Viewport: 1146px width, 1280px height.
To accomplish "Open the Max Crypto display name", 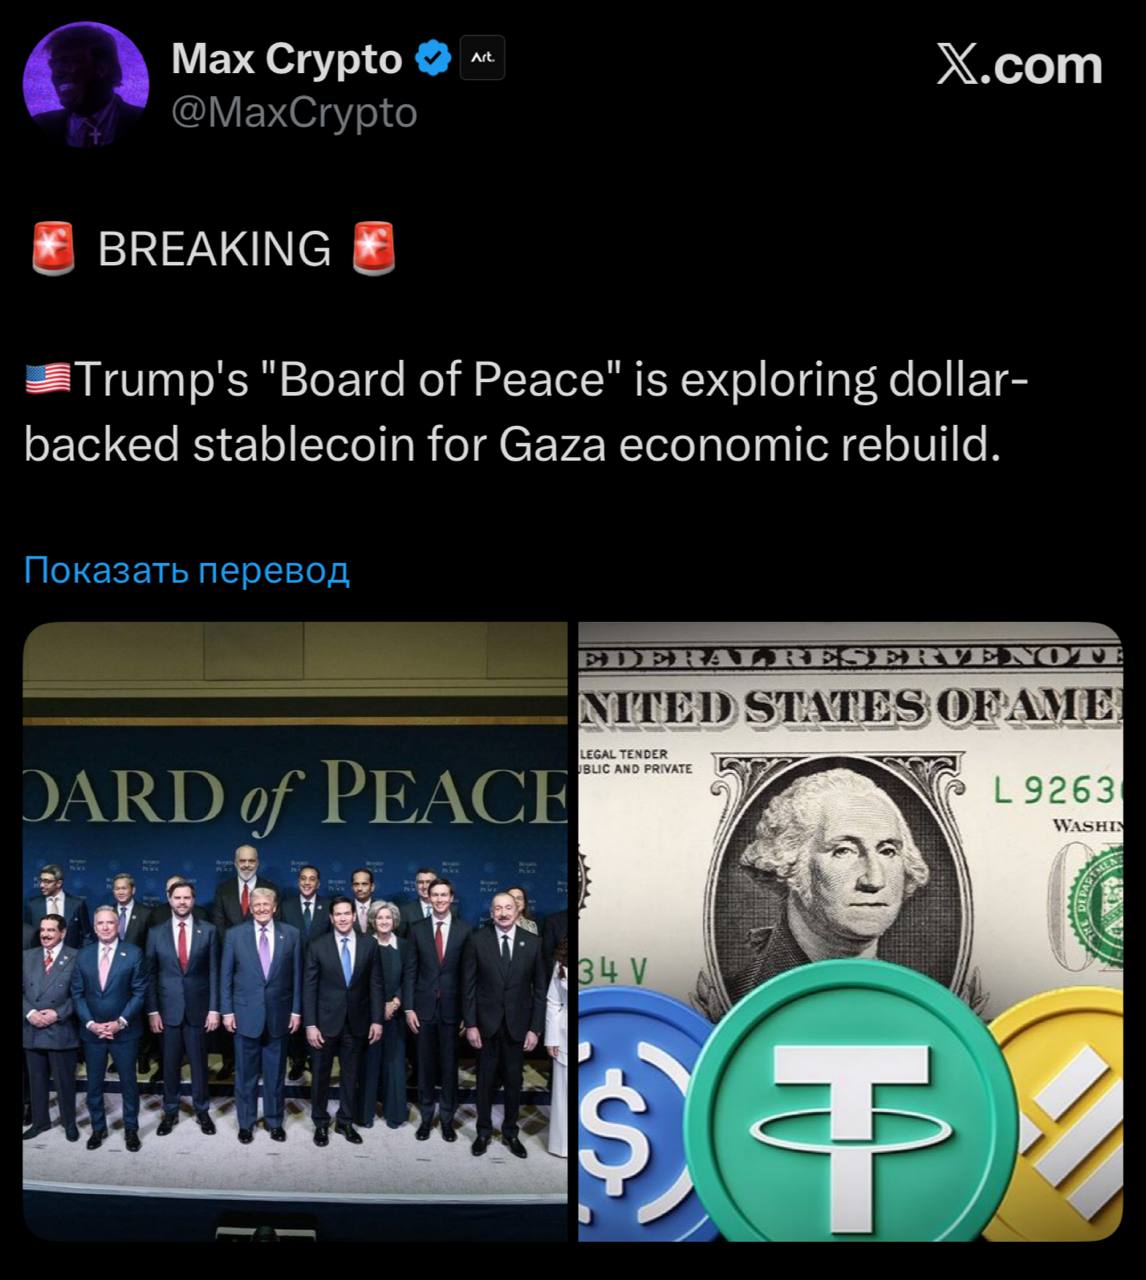I will click(287, 59).
